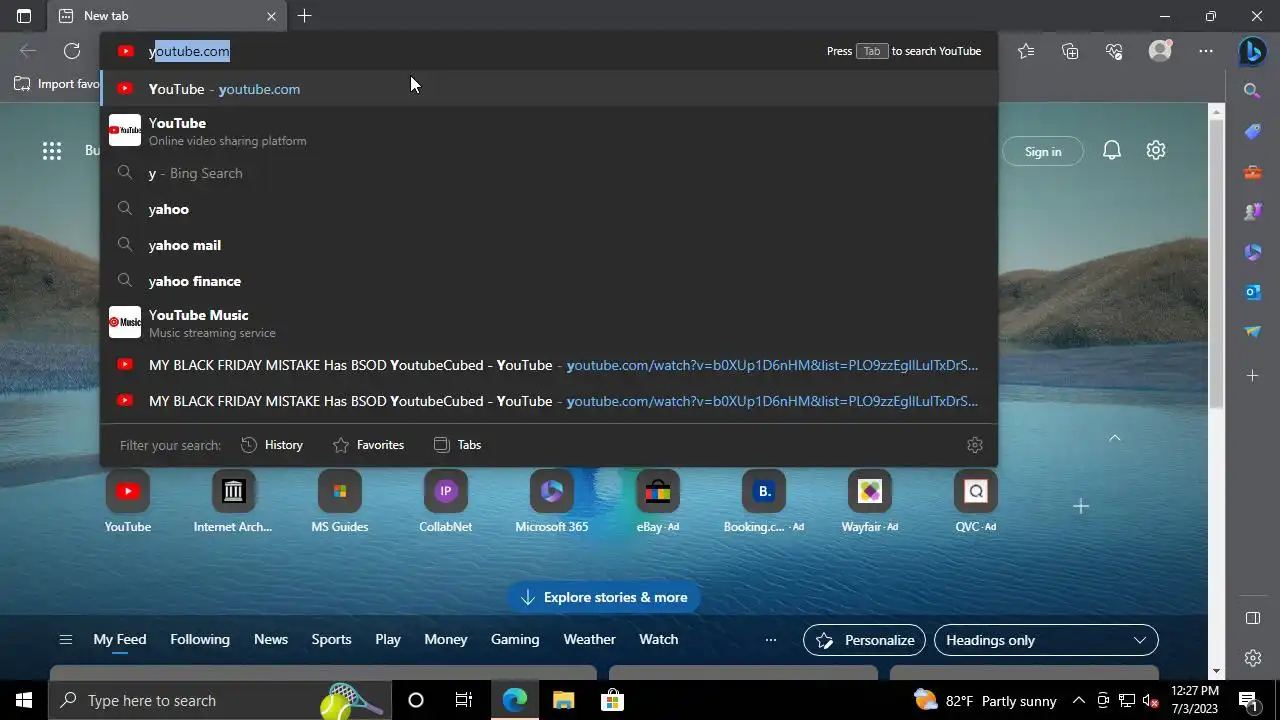
Task: Select YouTube - youtube.com suggestion
Action: tap(549, 89)
